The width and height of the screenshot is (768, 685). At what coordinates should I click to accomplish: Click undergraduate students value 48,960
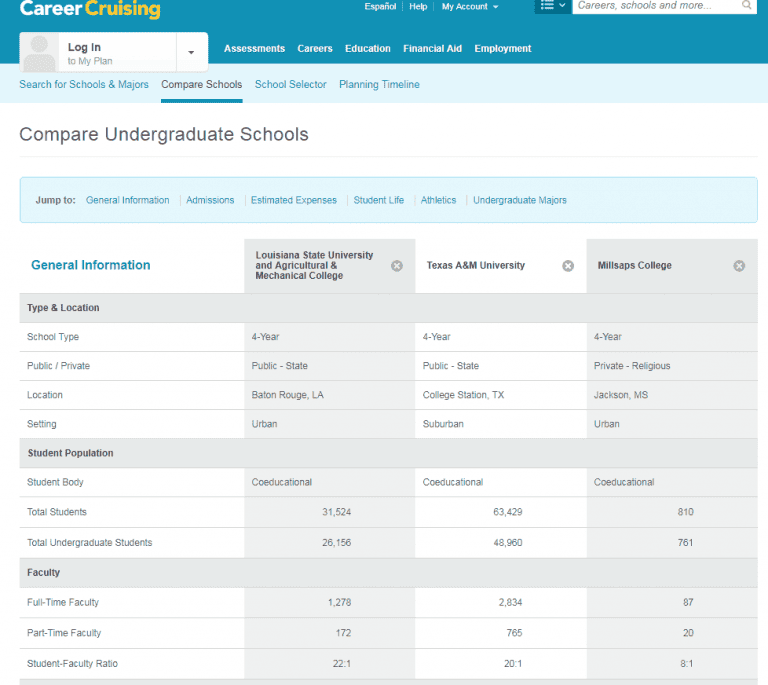tap(507, 543)
